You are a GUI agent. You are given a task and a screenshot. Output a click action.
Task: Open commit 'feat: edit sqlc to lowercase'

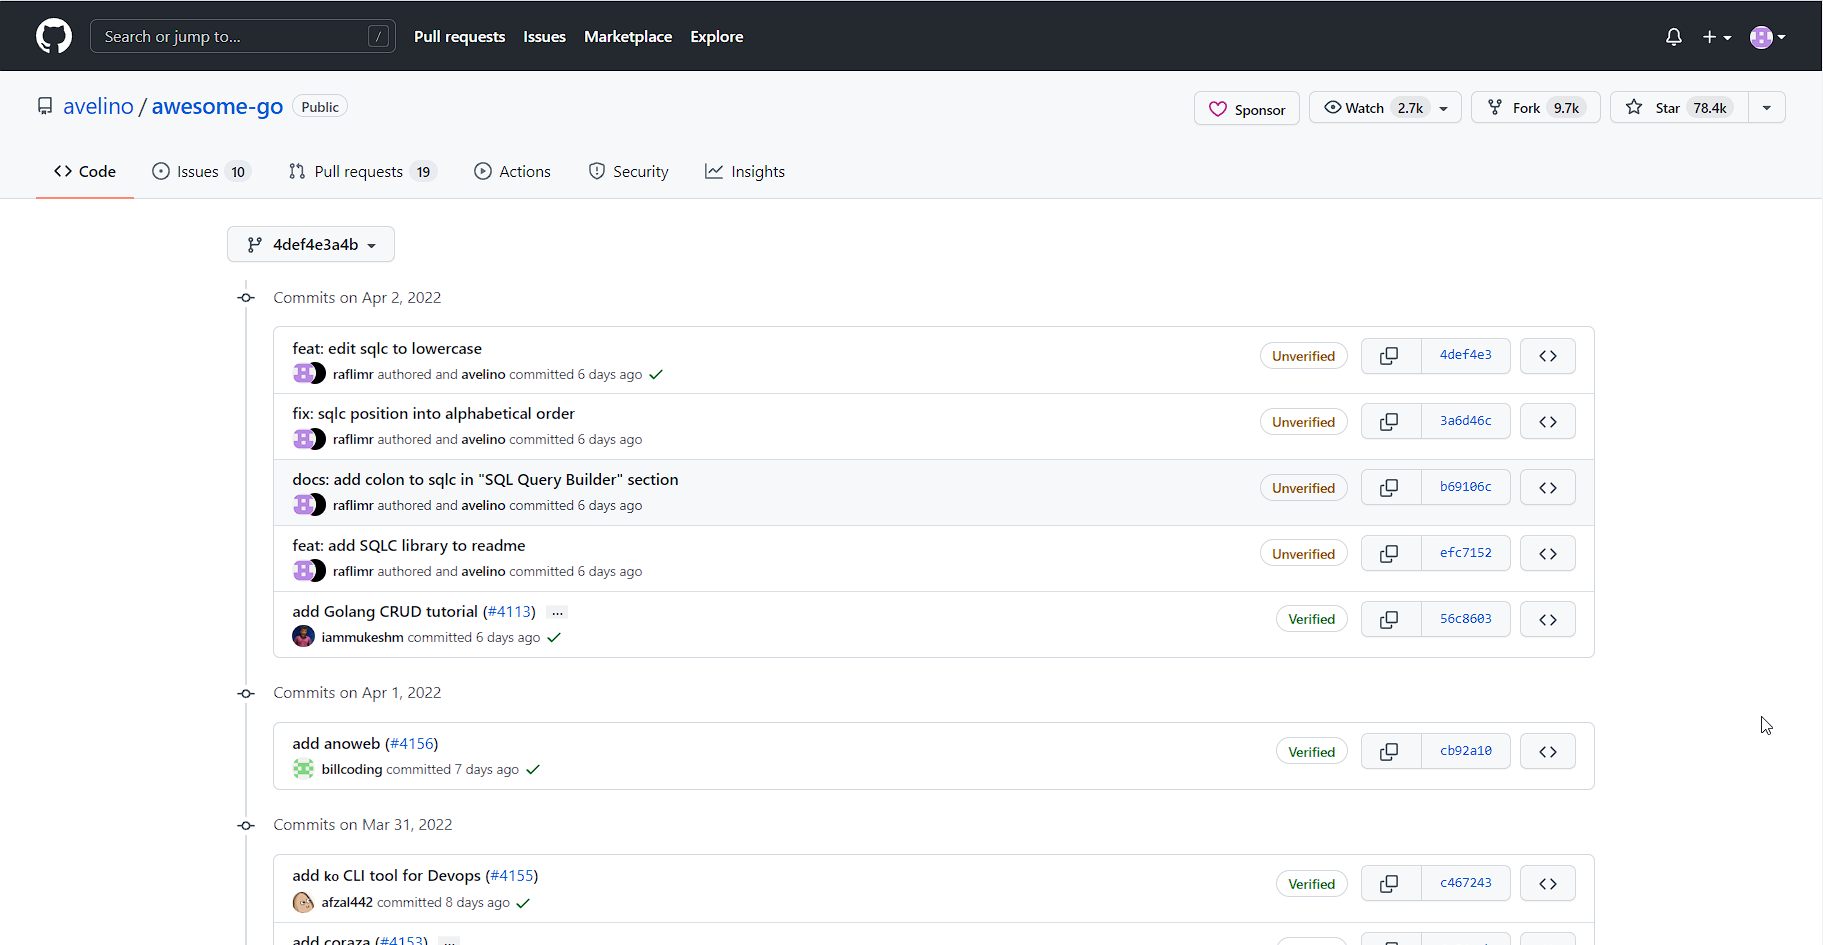pos(387,349)
